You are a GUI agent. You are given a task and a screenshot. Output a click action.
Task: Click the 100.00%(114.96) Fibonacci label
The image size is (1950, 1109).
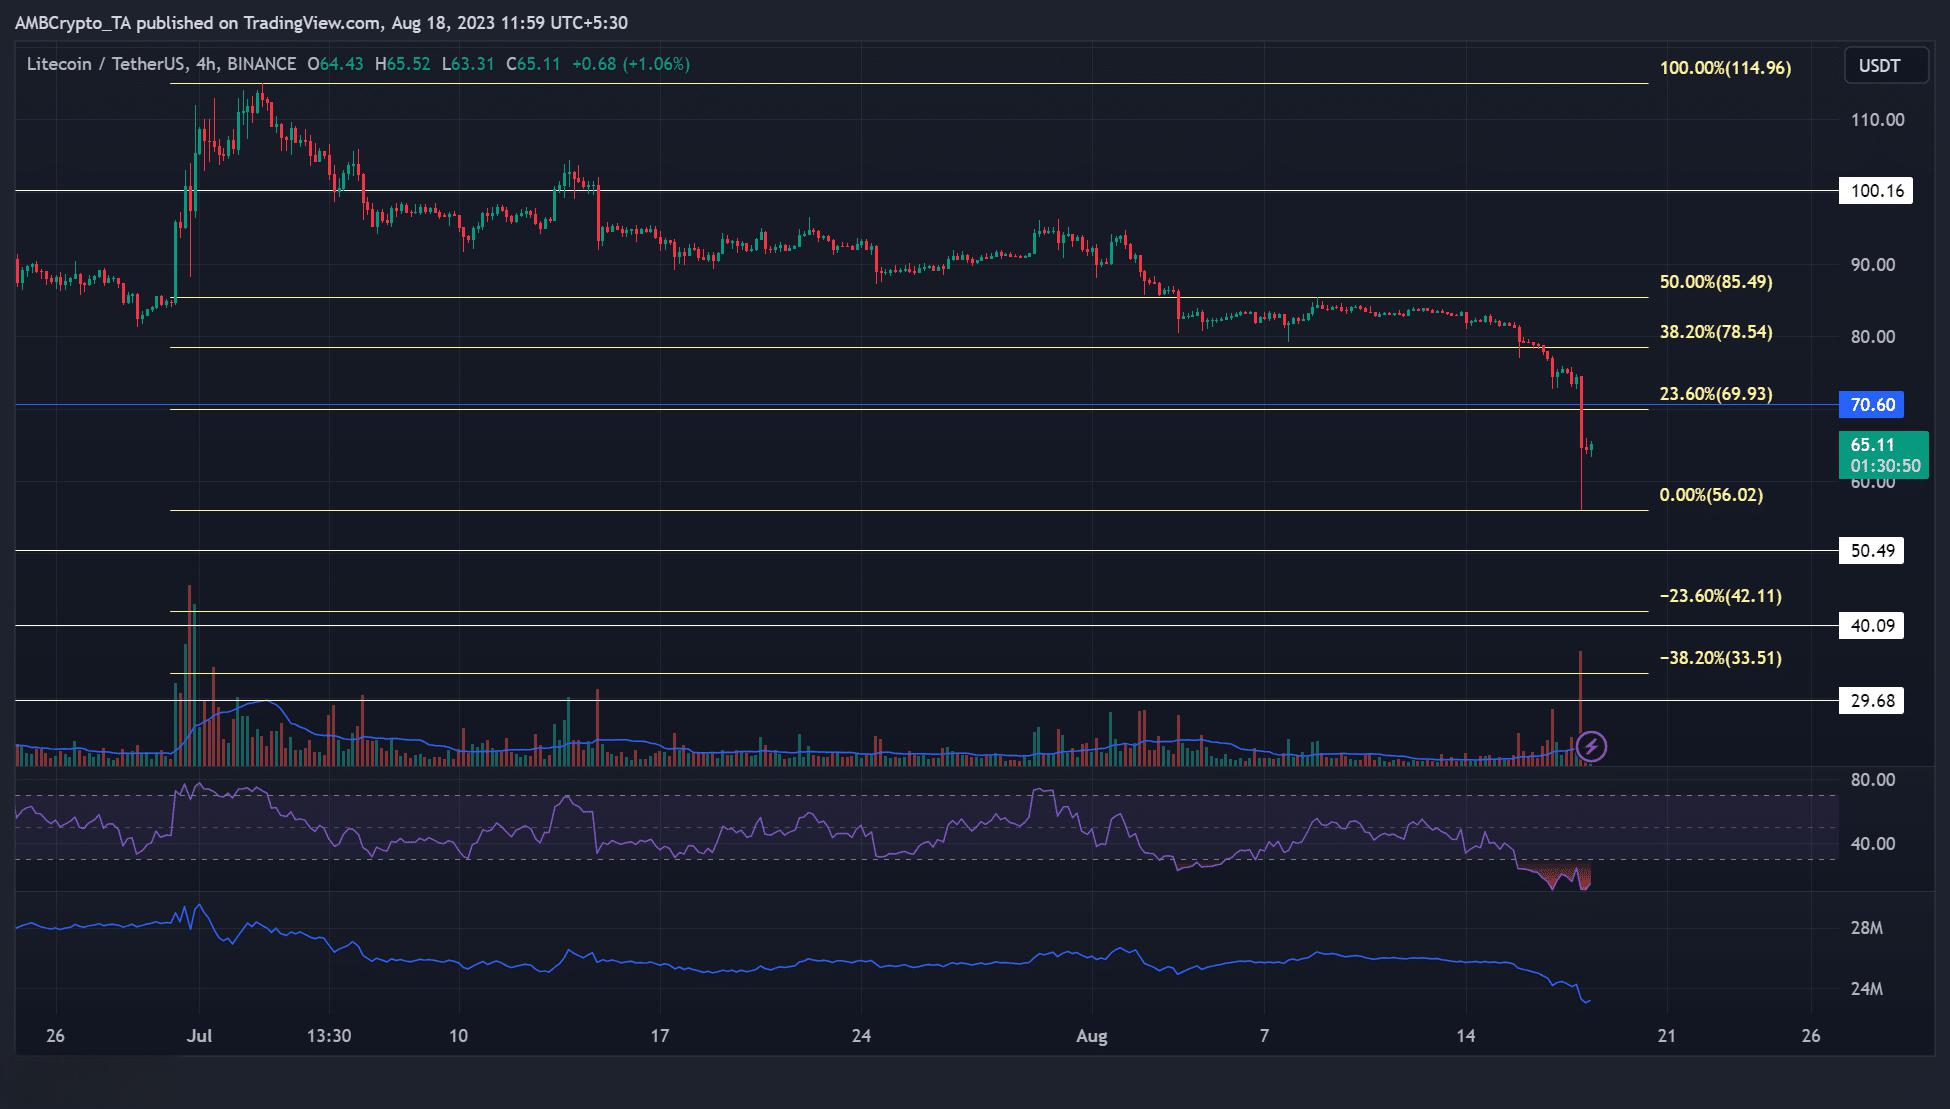[1725, 68]
